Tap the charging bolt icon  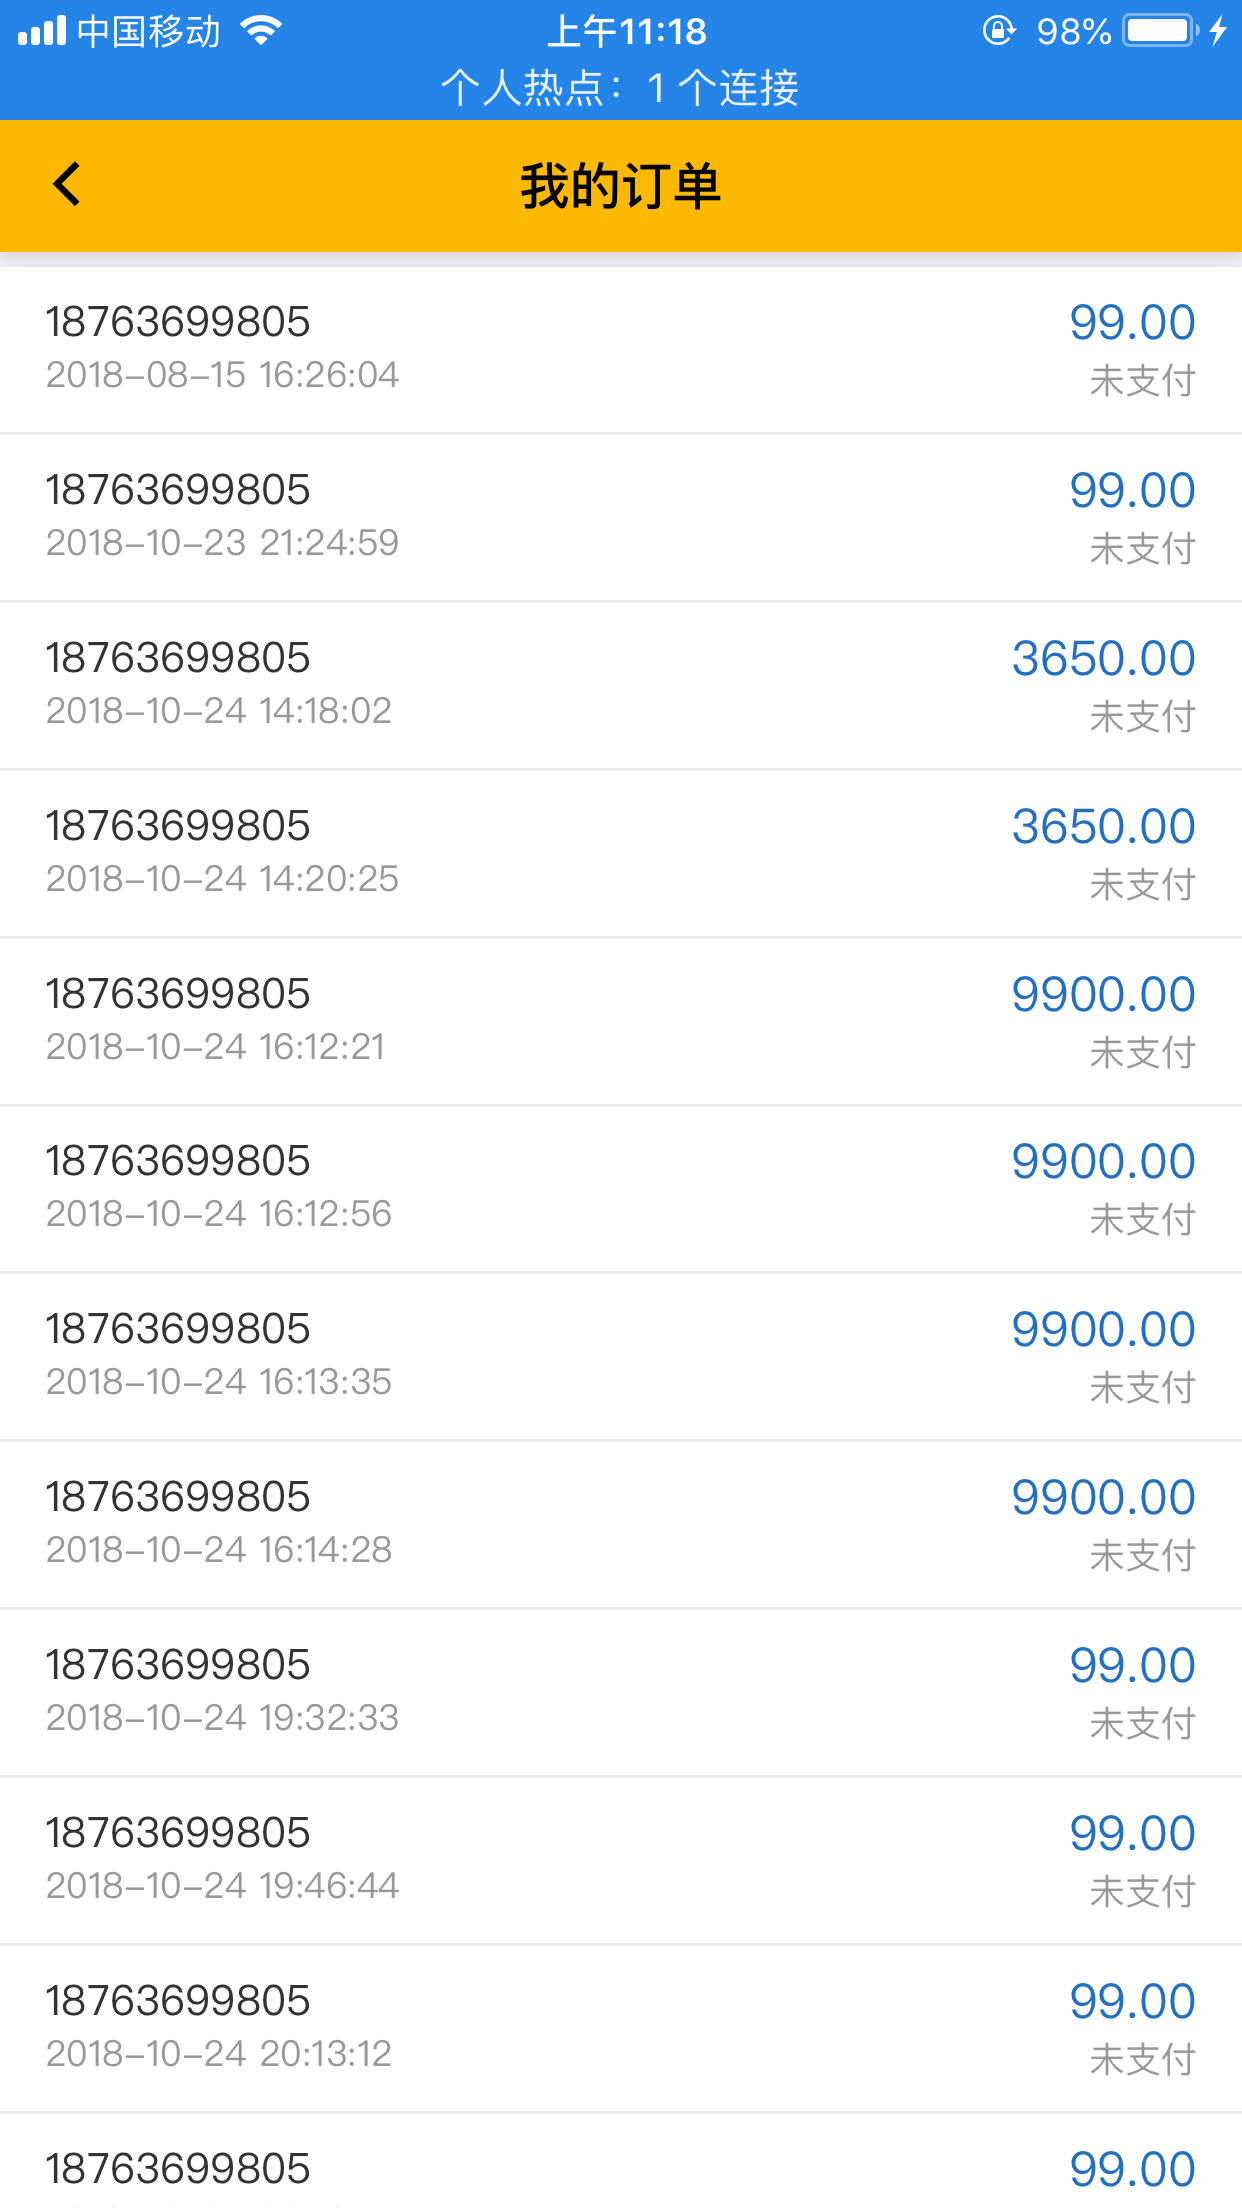(1218, 32)
